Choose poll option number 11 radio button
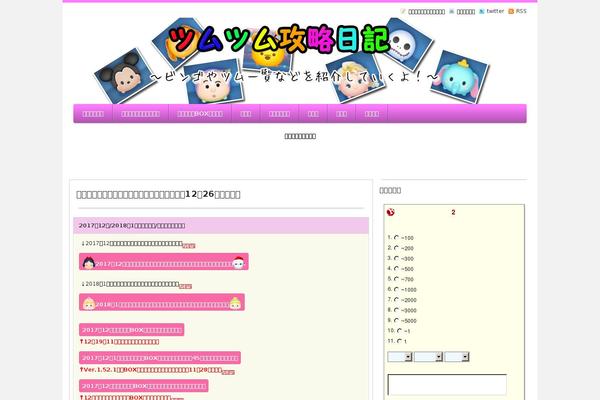600x400 pixels. (399, 341)
